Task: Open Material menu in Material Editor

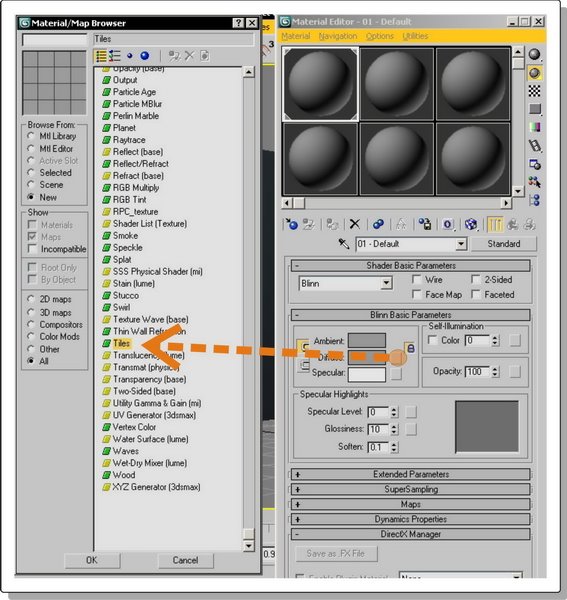Action: 296,36
